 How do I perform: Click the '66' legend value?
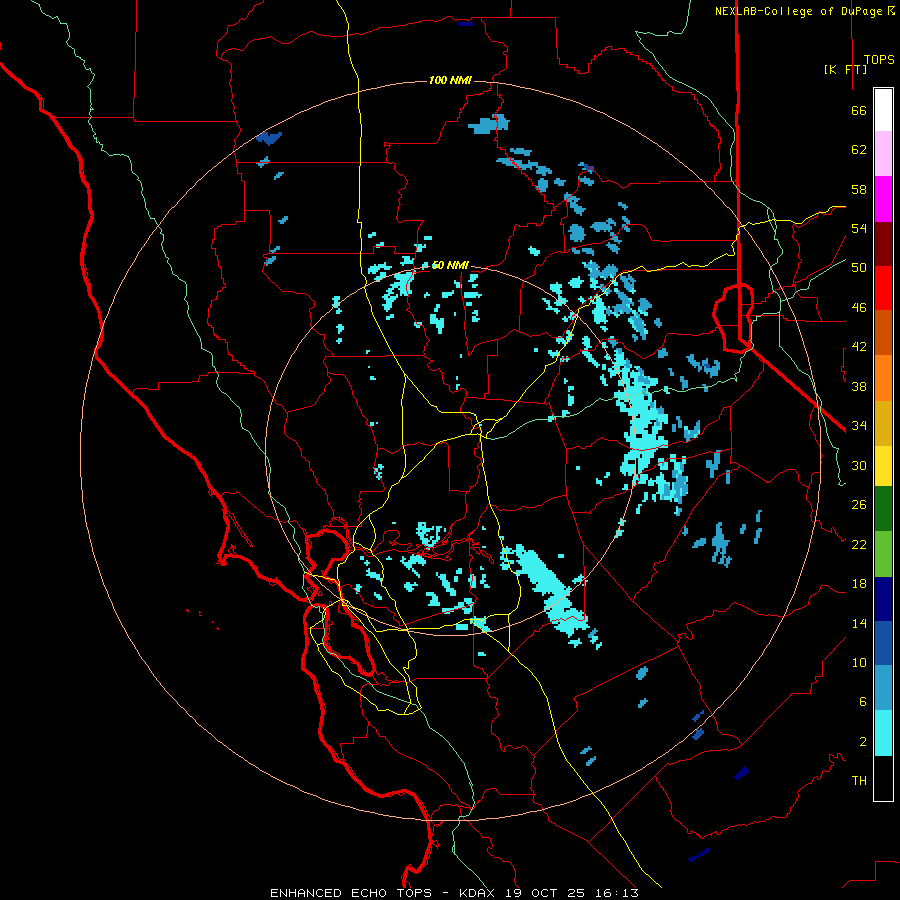tap(859, 110)
